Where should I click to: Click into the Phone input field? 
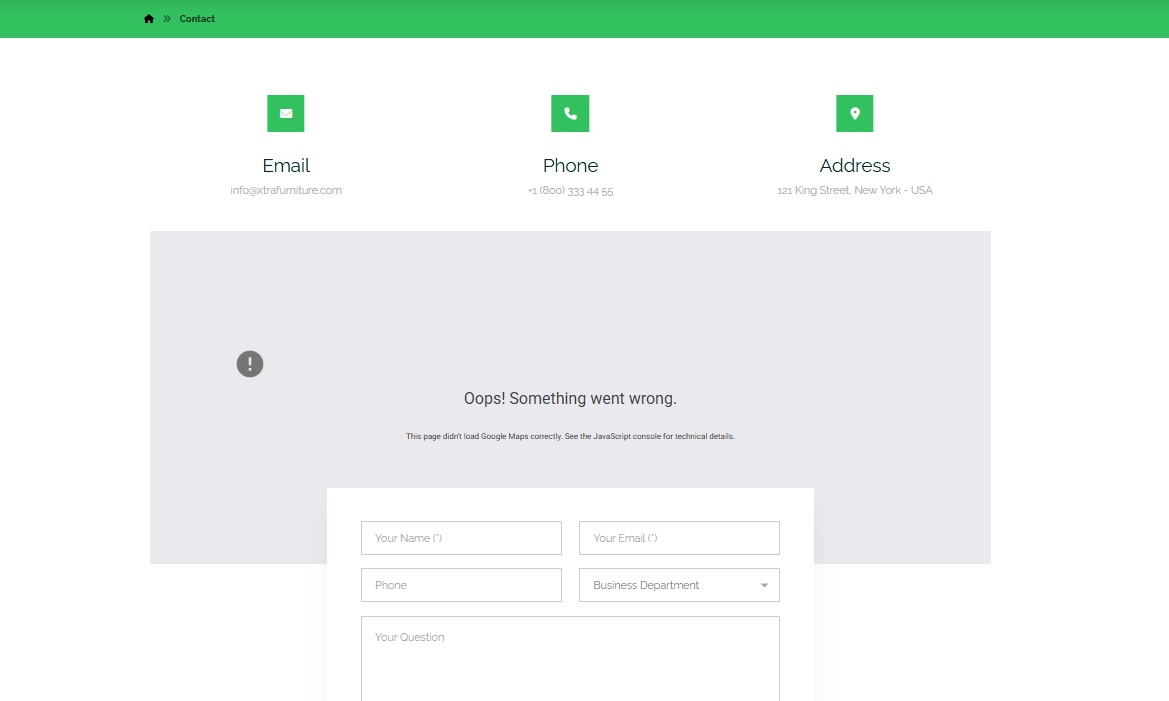pyautogui.click(x=461, y=585)
